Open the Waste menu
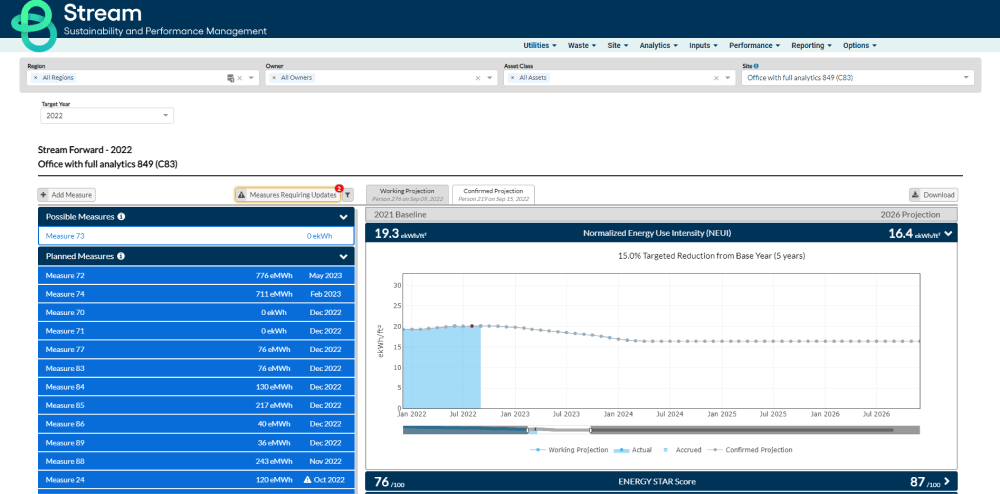Image resolution: width=1000 pixels, height=494 pixels. [x=582, y=46]
